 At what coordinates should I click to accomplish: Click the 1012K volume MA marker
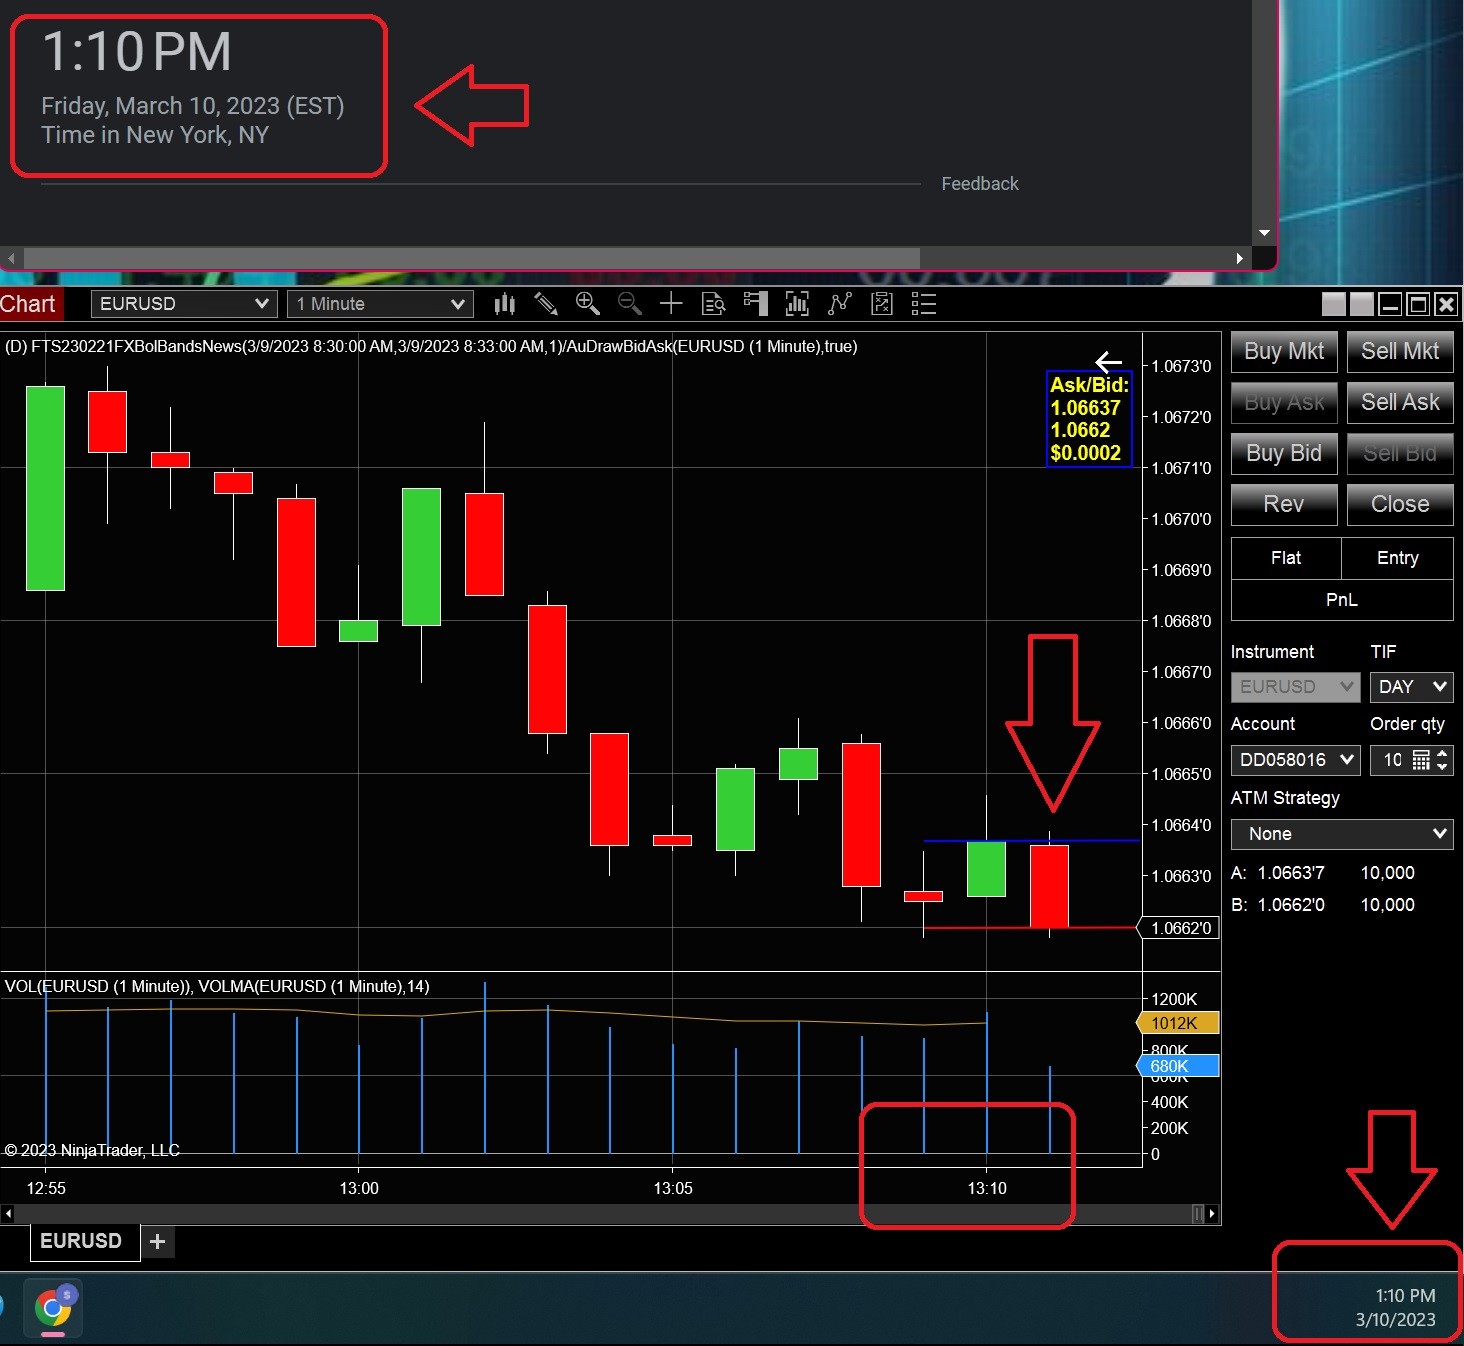(x=1178, y=1023)
